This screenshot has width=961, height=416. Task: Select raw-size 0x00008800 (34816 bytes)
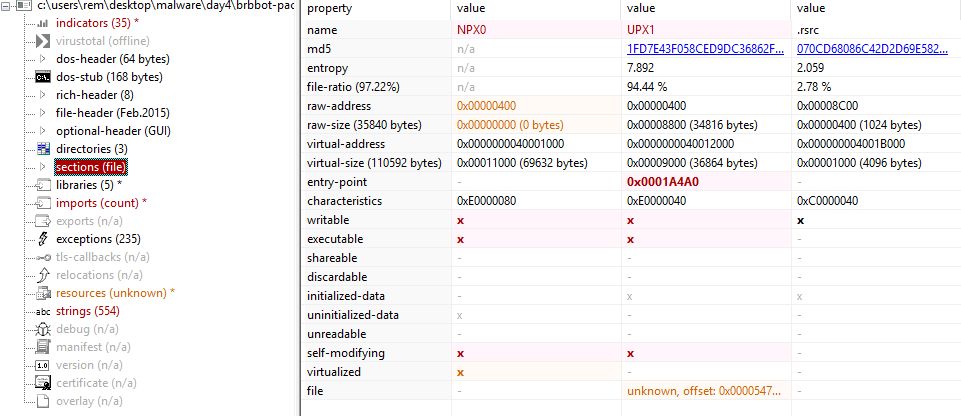click(692, 125)
